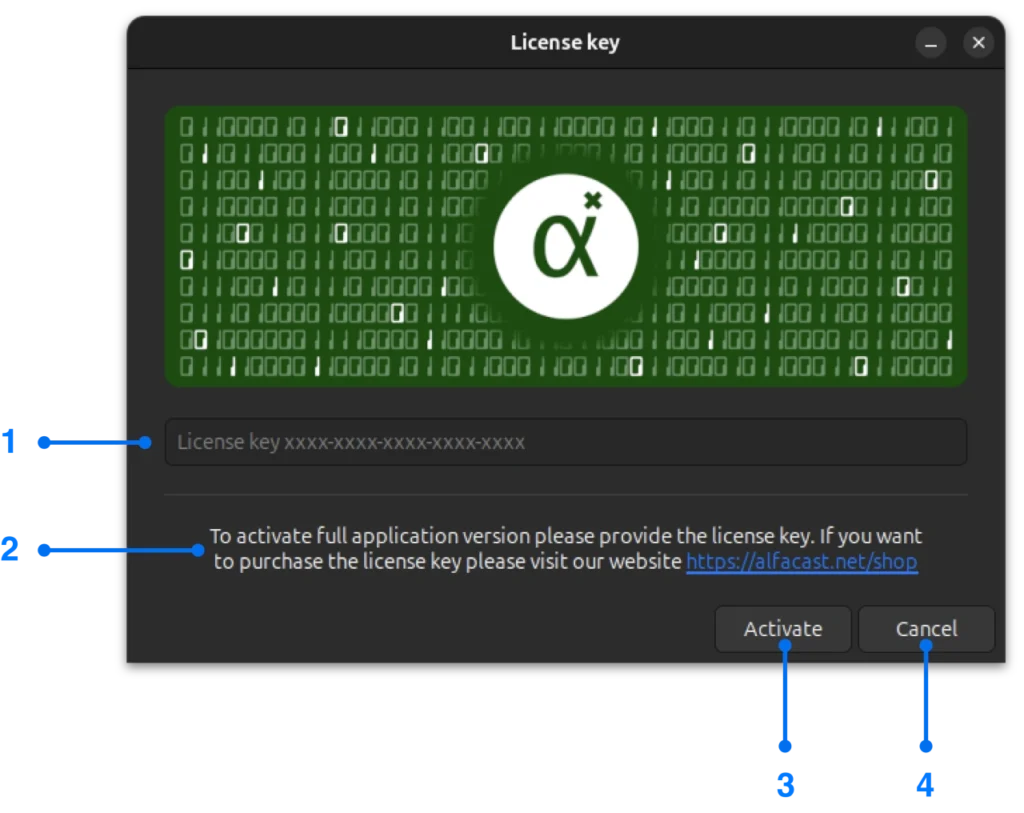Click inside the xxxx-xxxx license key box

(566, 441)
